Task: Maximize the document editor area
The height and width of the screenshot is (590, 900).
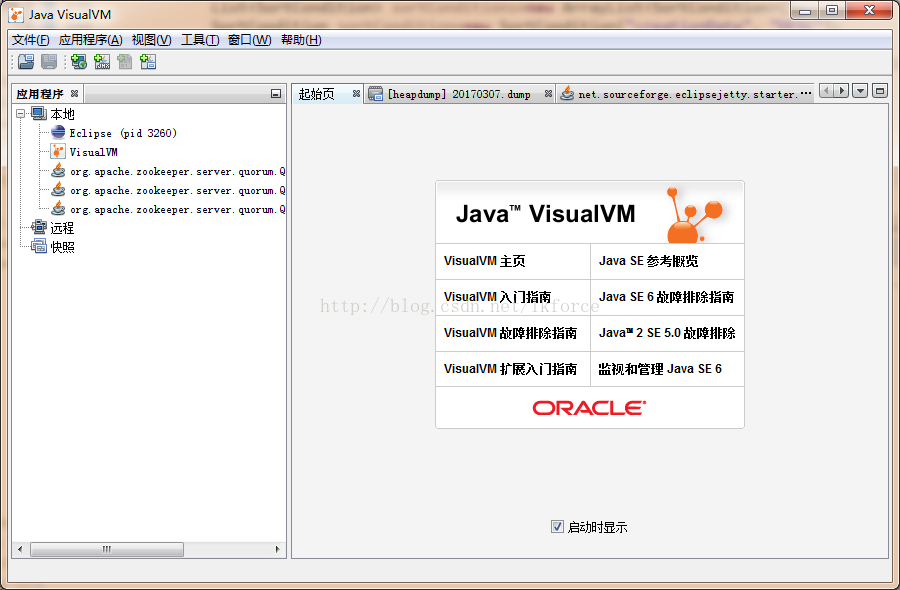Action: pyautogui.click(x=880, y=91)
